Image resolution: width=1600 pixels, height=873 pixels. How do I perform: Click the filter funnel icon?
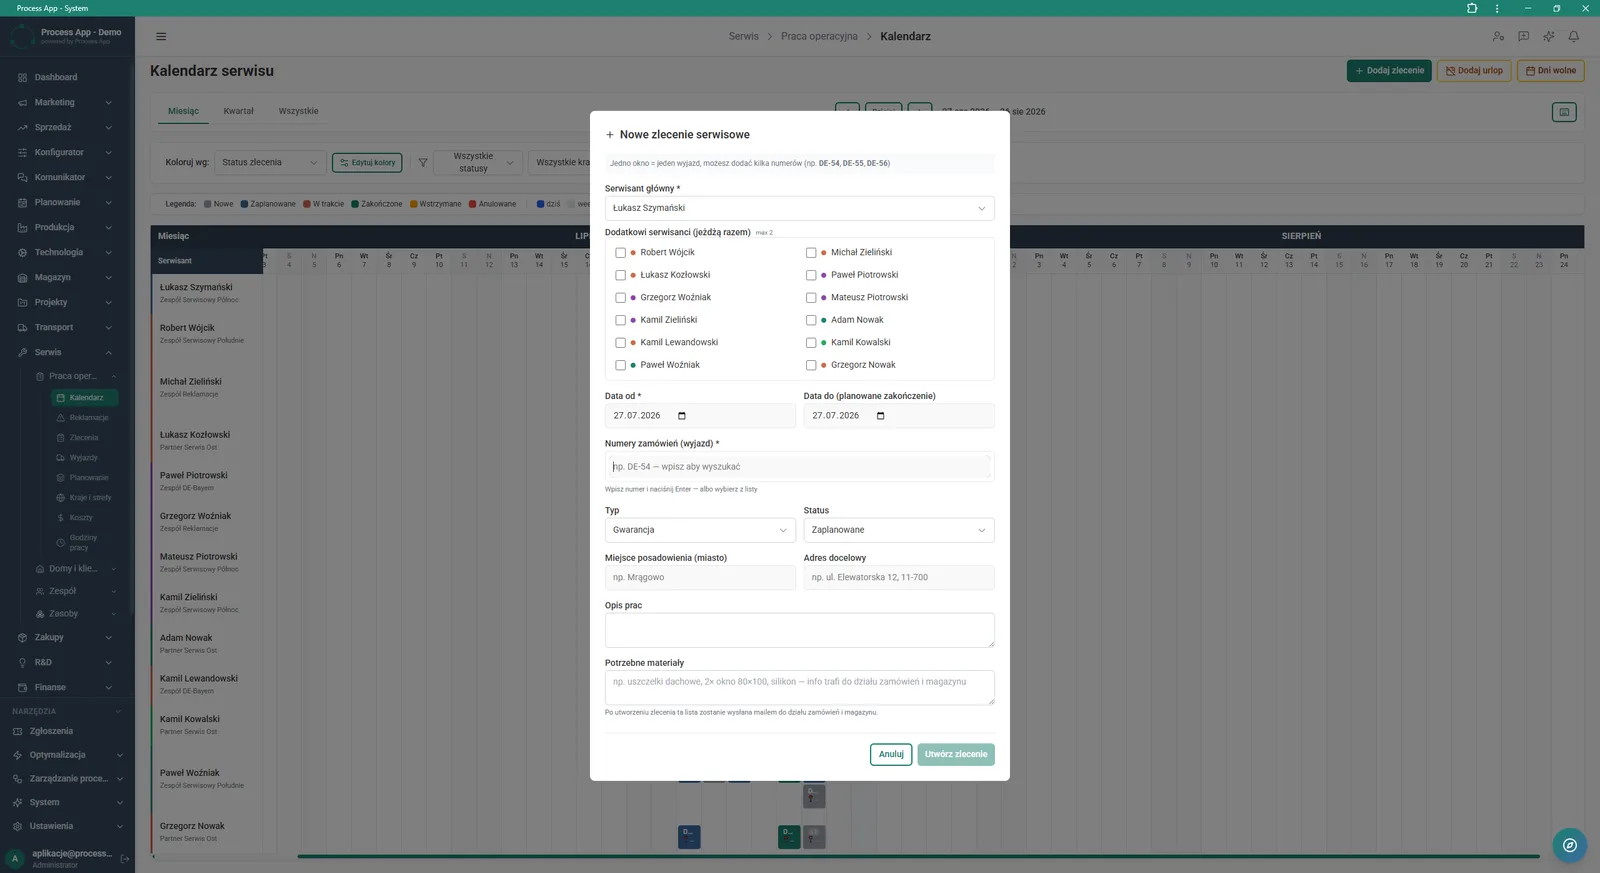(x=423, y=162)
